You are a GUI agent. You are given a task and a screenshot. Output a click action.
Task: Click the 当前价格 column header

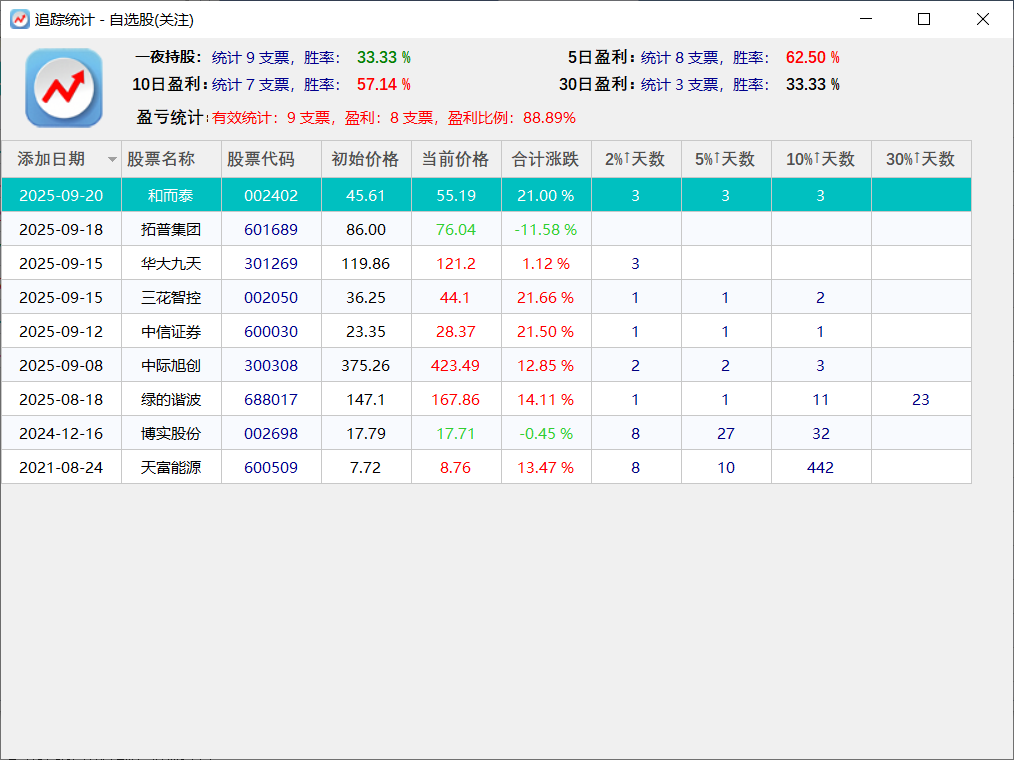coord(456,159)
